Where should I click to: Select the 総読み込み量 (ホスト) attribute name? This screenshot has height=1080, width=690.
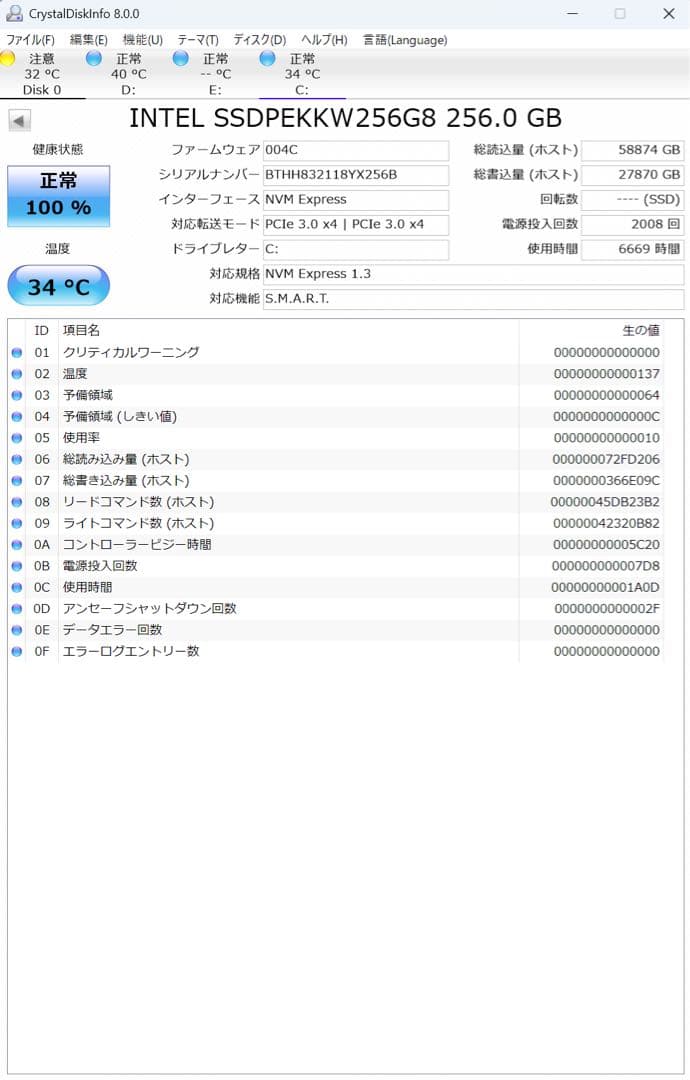point(126,459)
